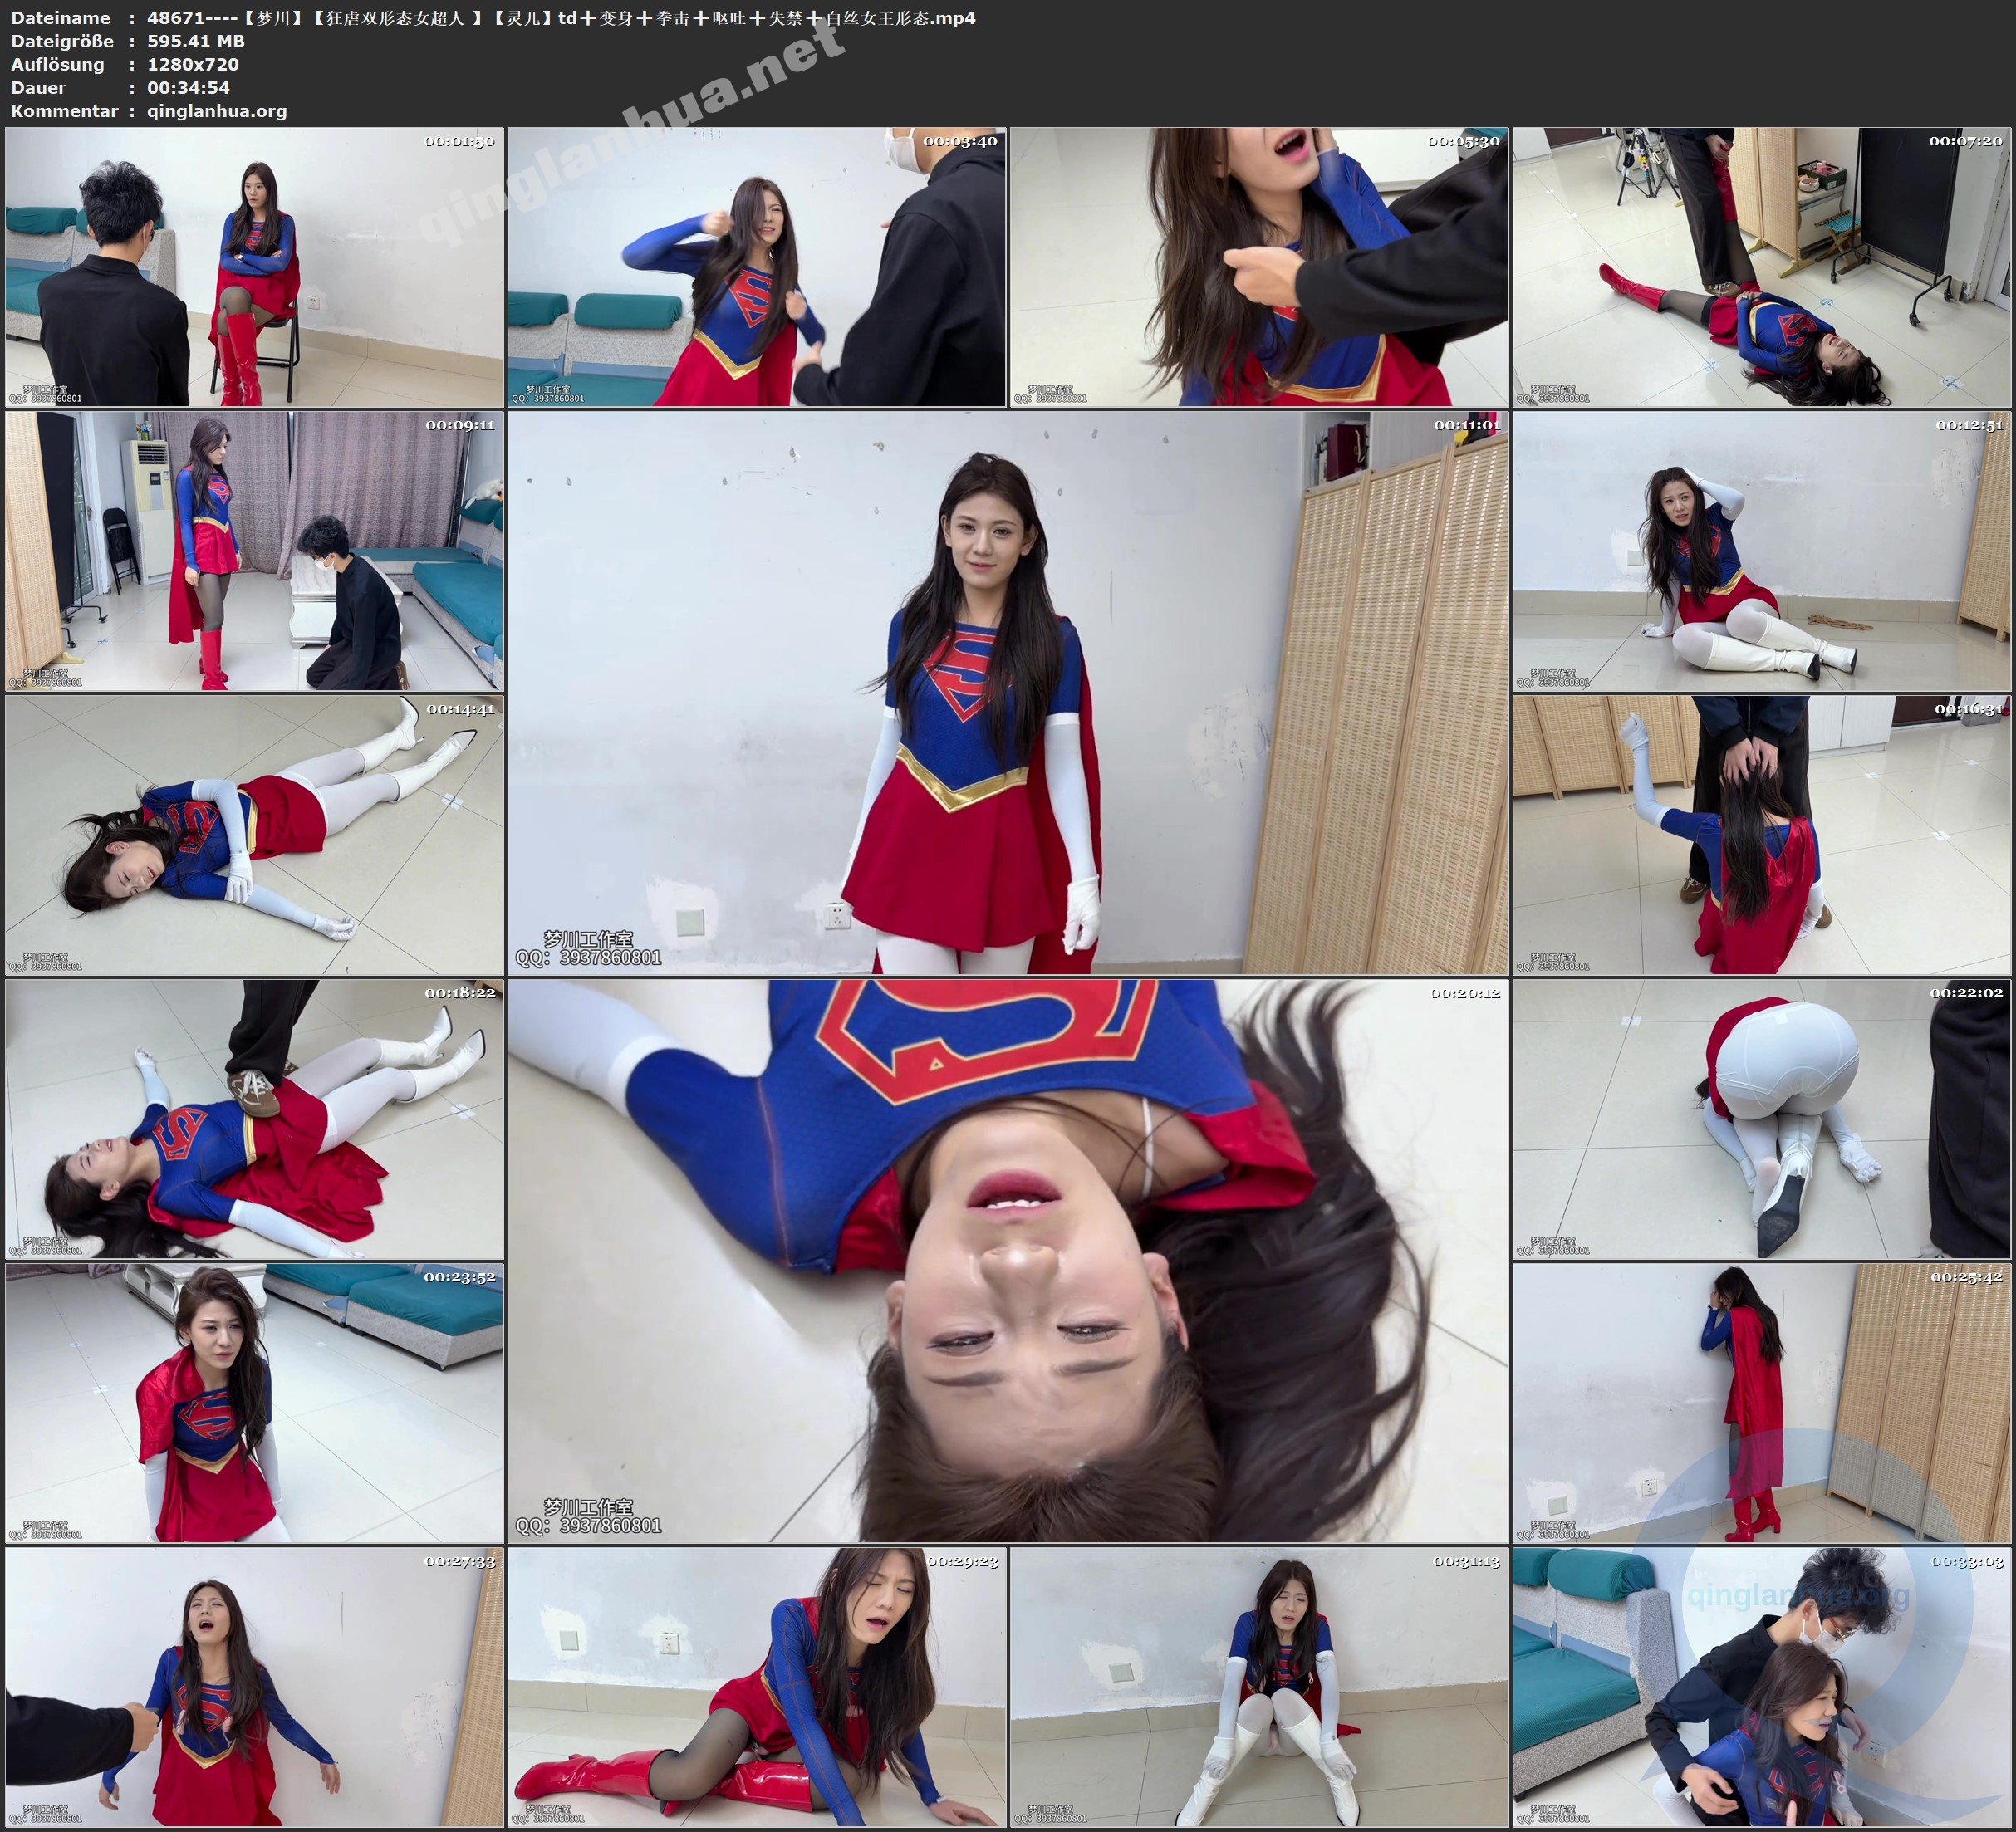
Task: Select the thumbnail timestamped 00:05:30
Action: point(1259,267)
